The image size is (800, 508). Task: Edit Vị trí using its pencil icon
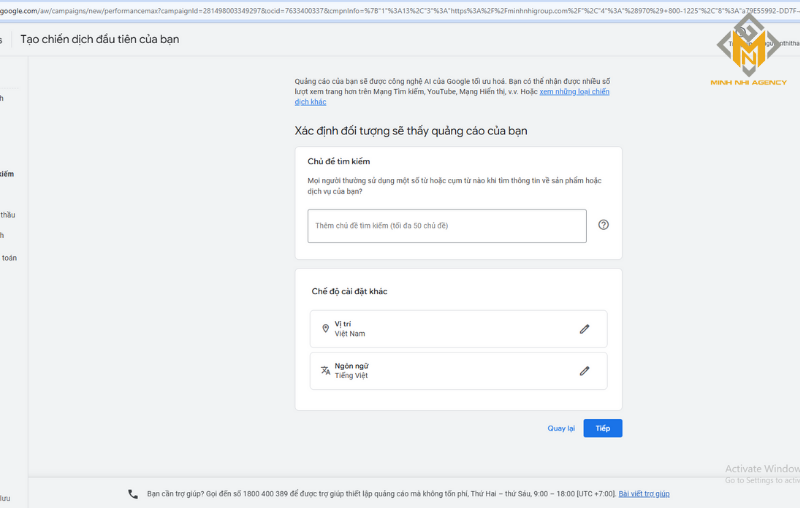click(585, 329)
